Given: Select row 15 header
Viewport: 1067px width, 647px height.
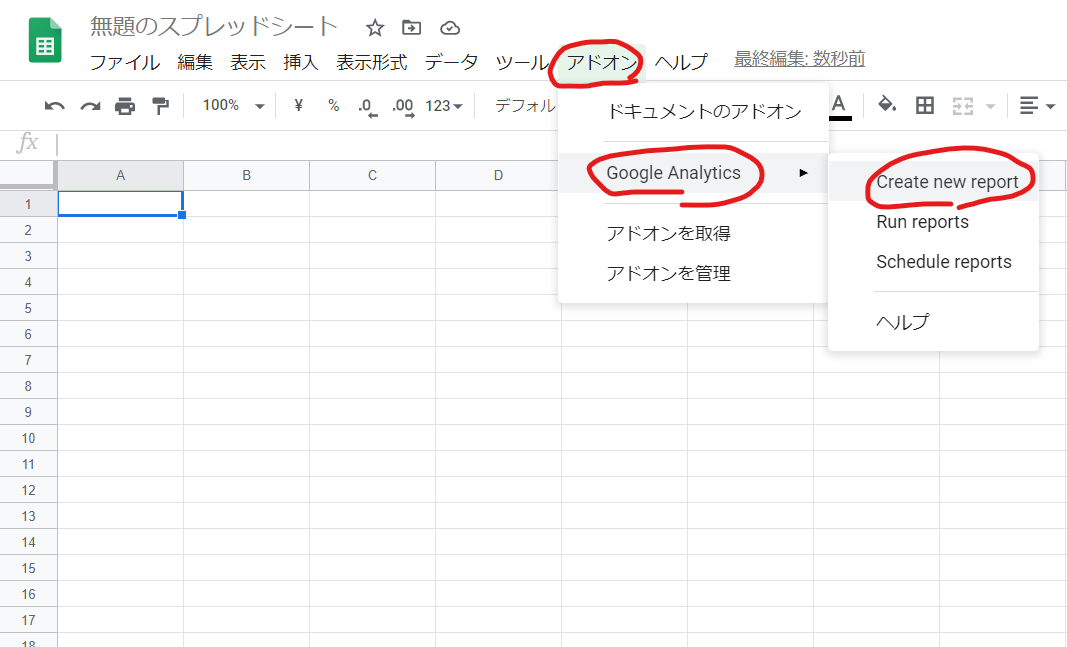Looking at the screenshot, I should click(28, 568).
